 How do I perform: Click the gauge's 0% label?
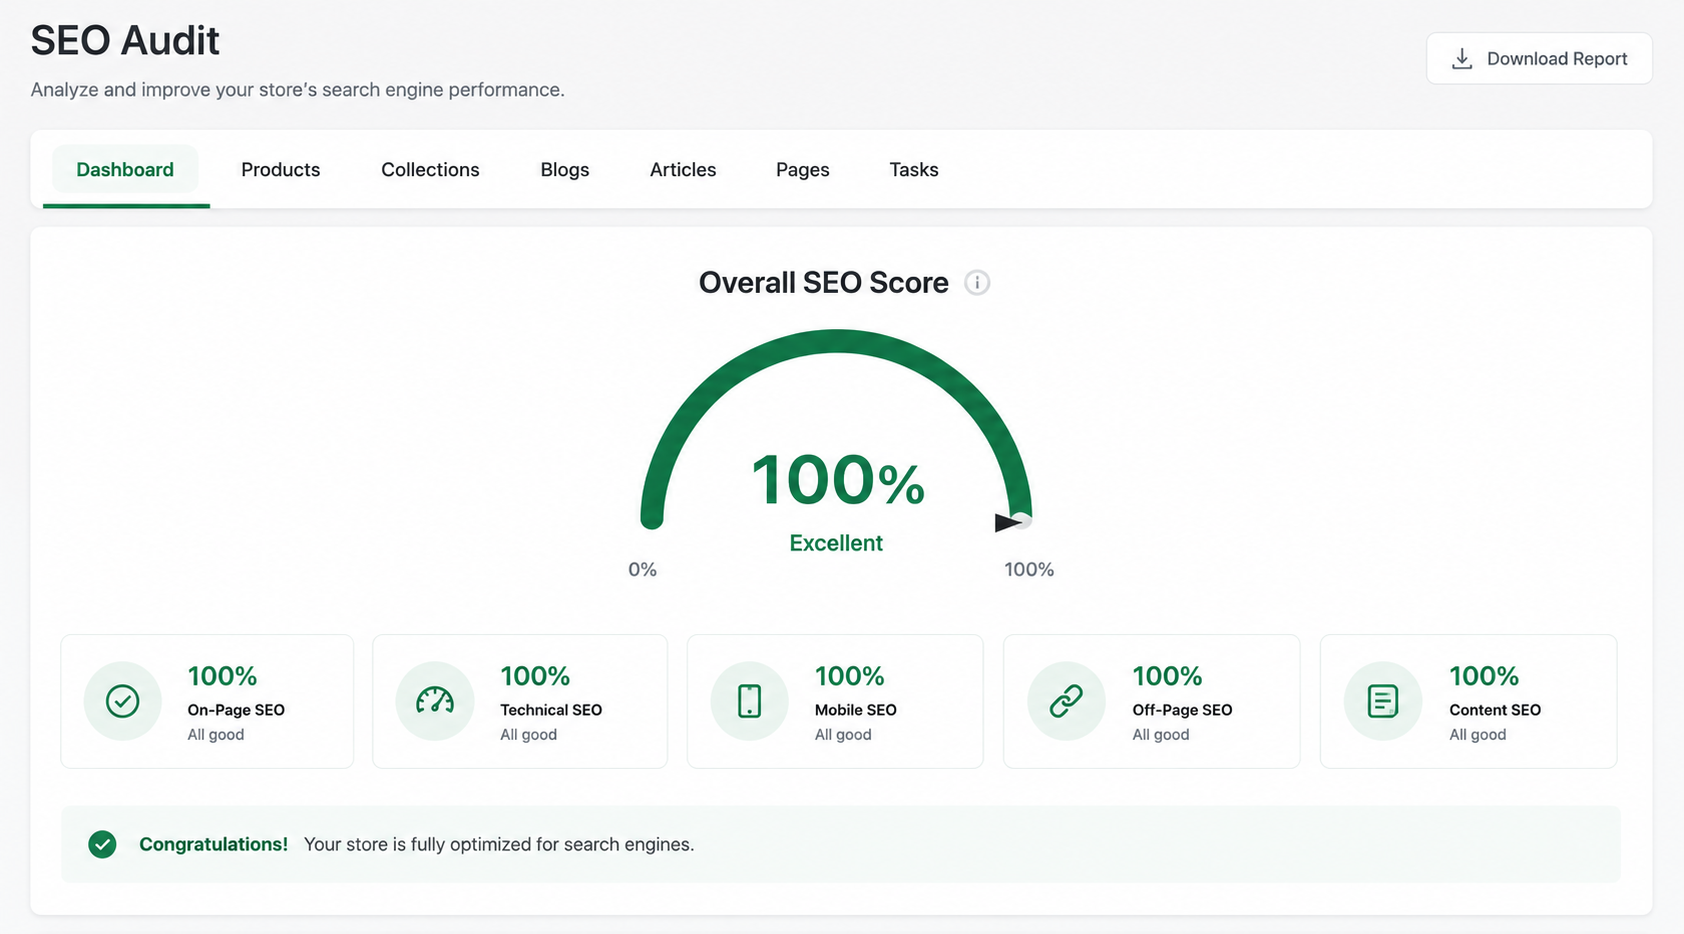tap(642, 569)
